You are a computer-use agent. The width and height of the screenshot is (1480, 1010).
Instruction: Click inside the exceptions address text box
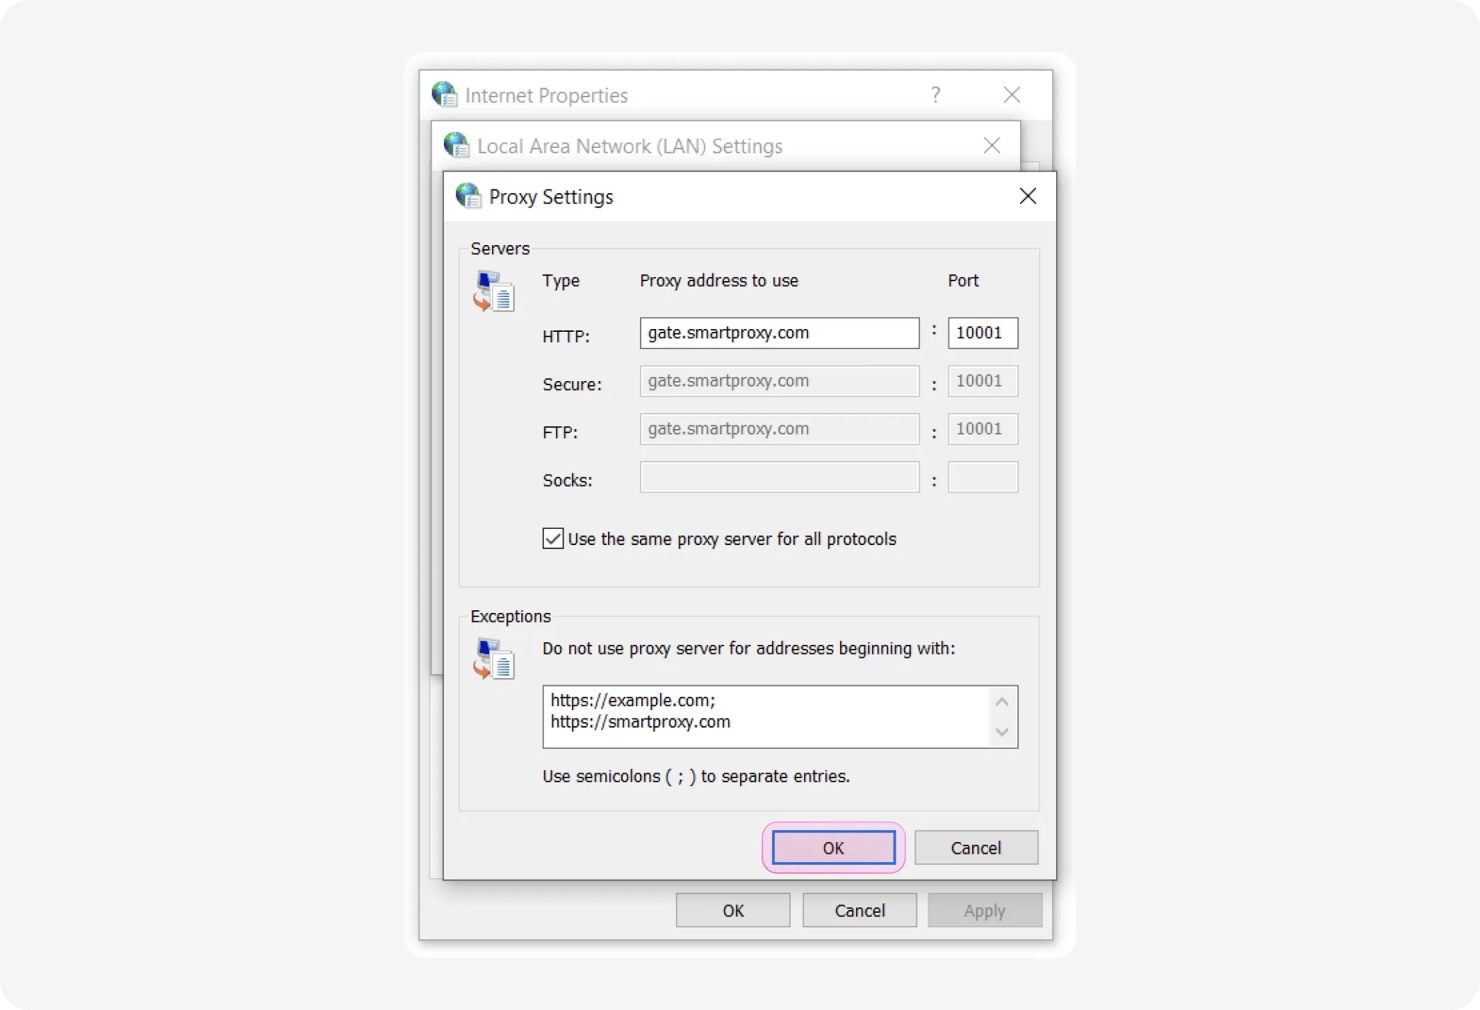[765, 716]
